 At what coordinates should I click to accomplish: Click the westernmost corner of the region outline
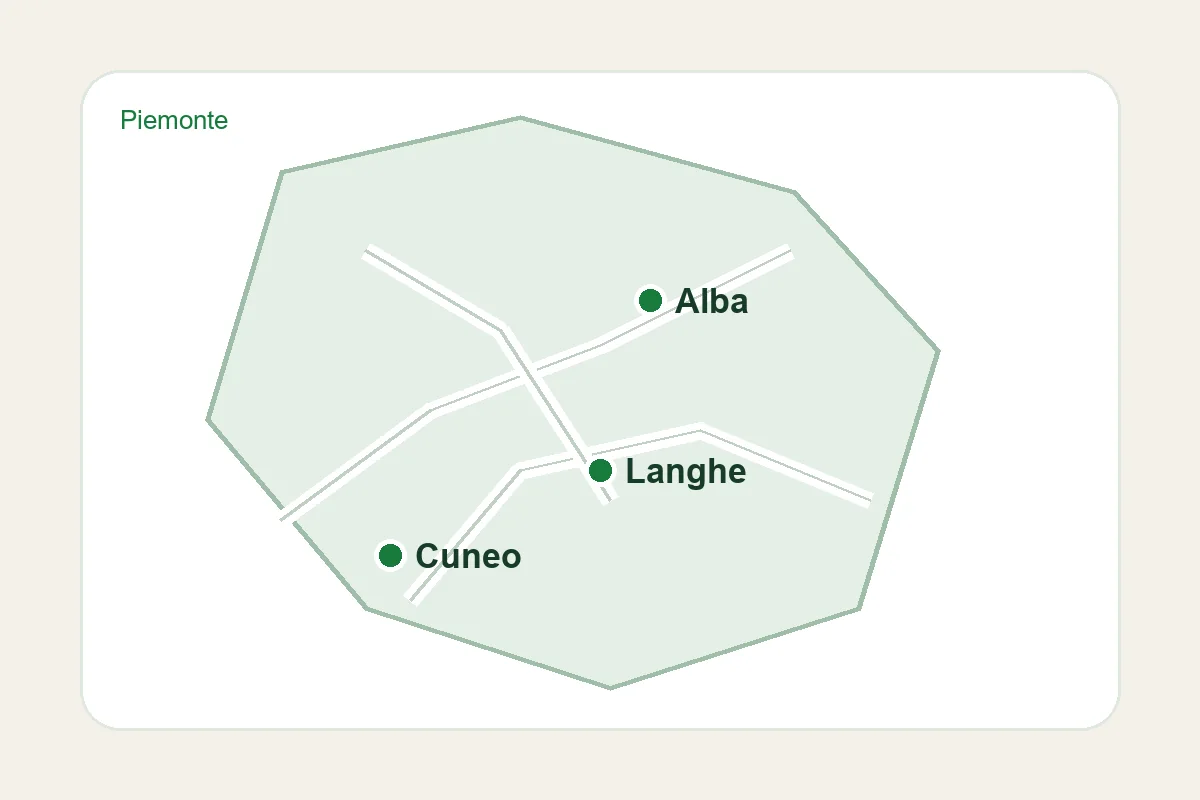208,419
